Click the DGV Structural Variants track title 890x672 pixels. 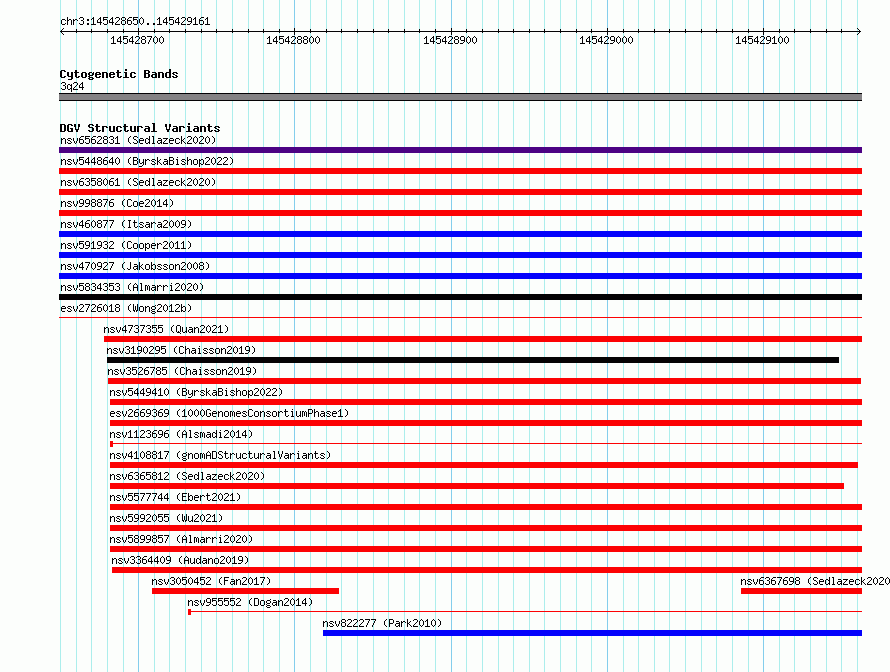(x=140, y=128)
